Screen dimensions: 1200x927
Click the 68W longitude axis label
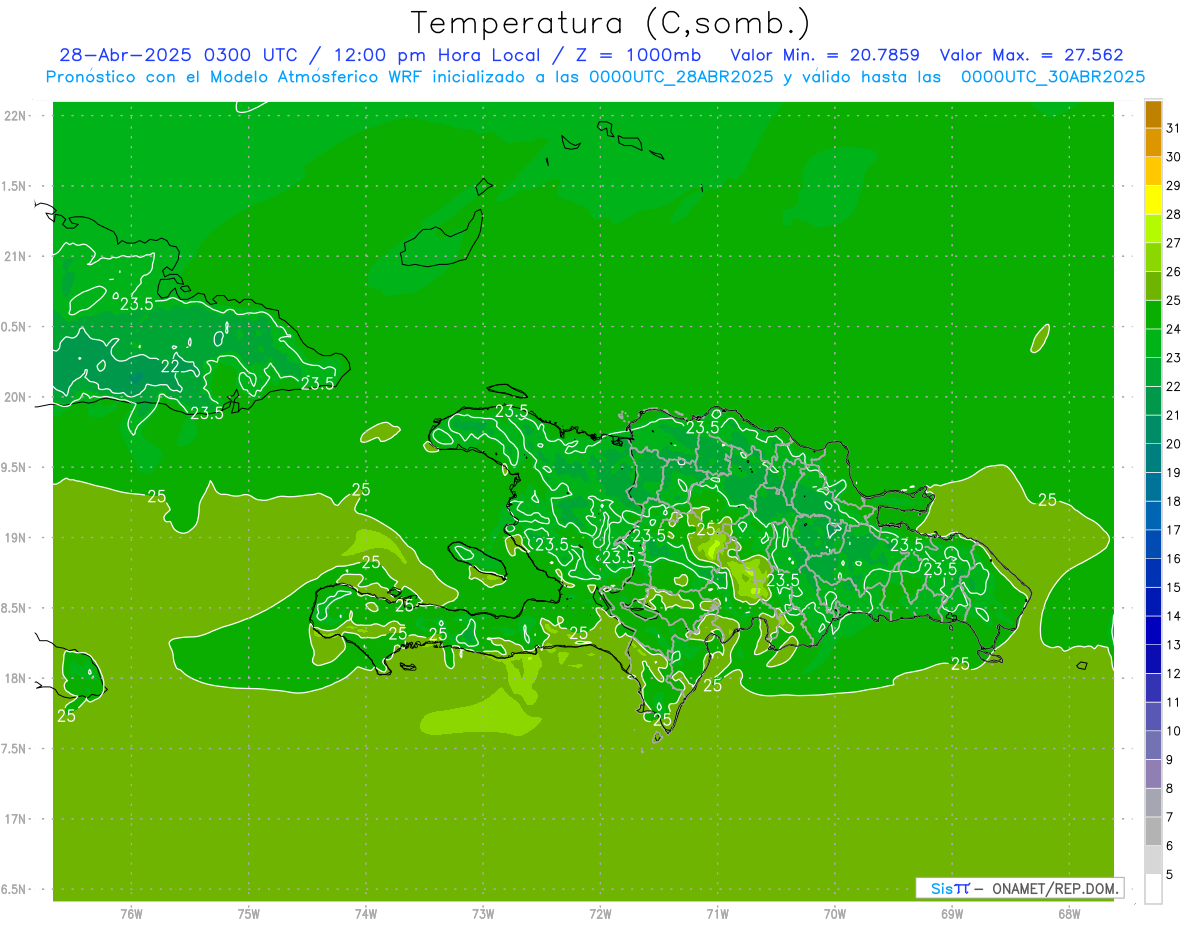pos(1069,914)
